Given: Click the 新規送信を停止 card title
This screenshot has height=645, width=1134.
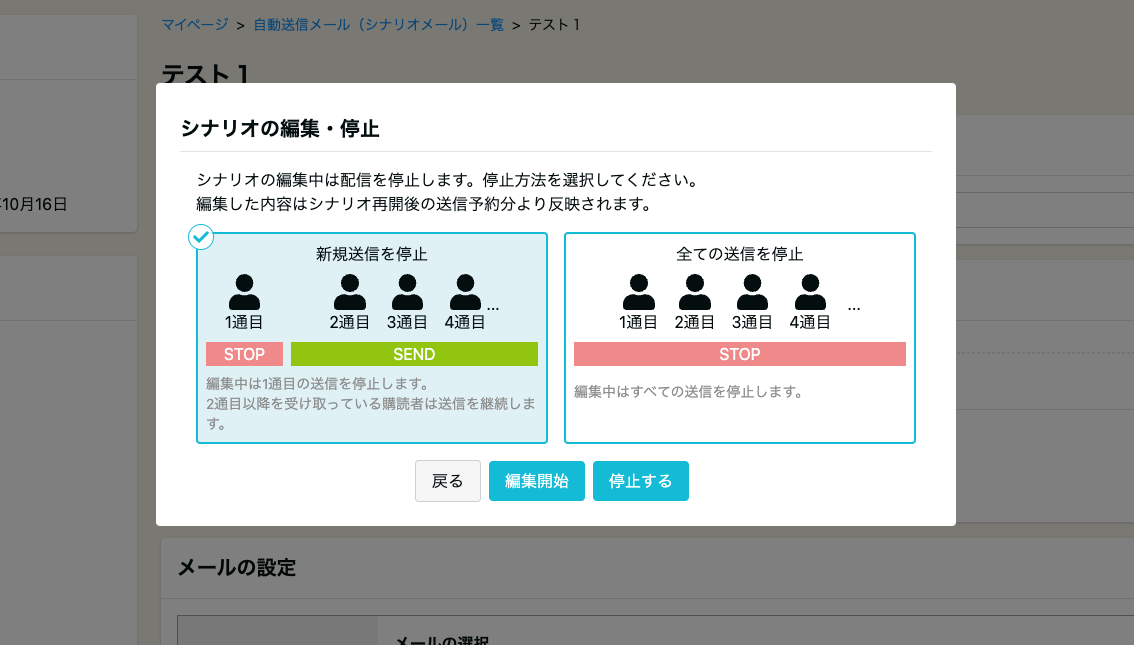Looking at the screenshot, I should pos(372,254).
